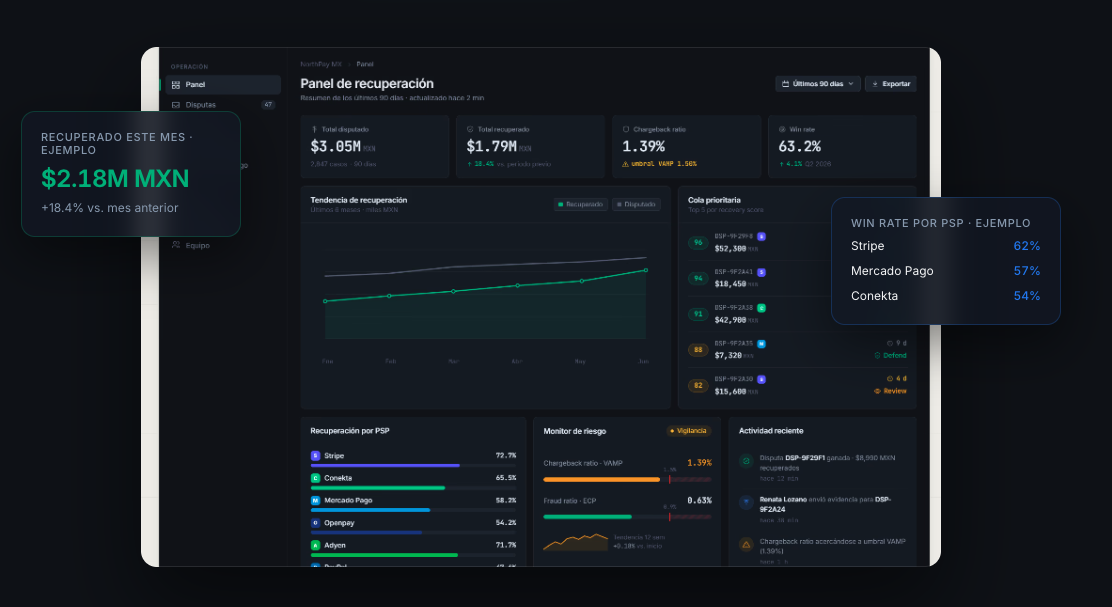Toggle the Disputado series in chart legend

tap(636, 204)
